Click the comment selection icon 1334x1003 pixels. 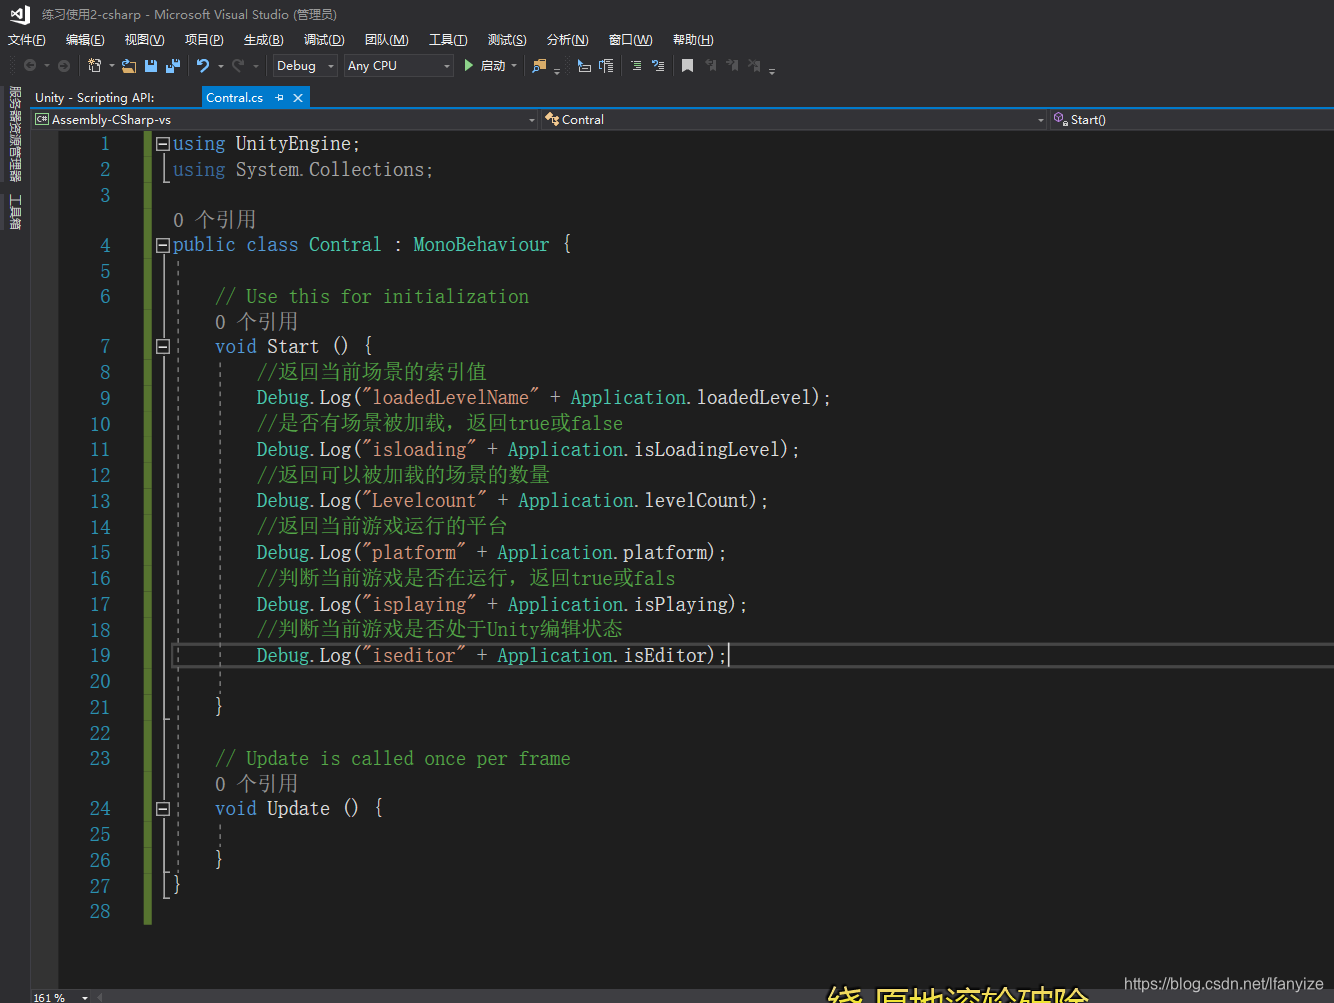point(584,66)
